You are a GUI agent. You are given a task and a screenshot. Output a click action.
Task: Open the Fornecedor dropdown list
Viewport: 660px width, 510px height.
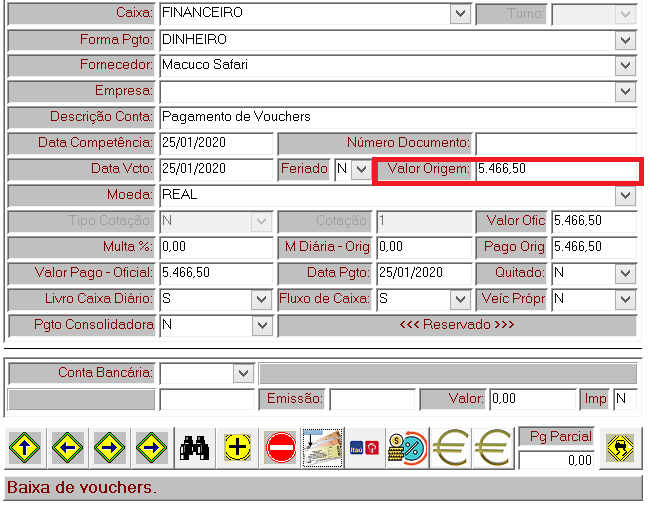[626, 66]
